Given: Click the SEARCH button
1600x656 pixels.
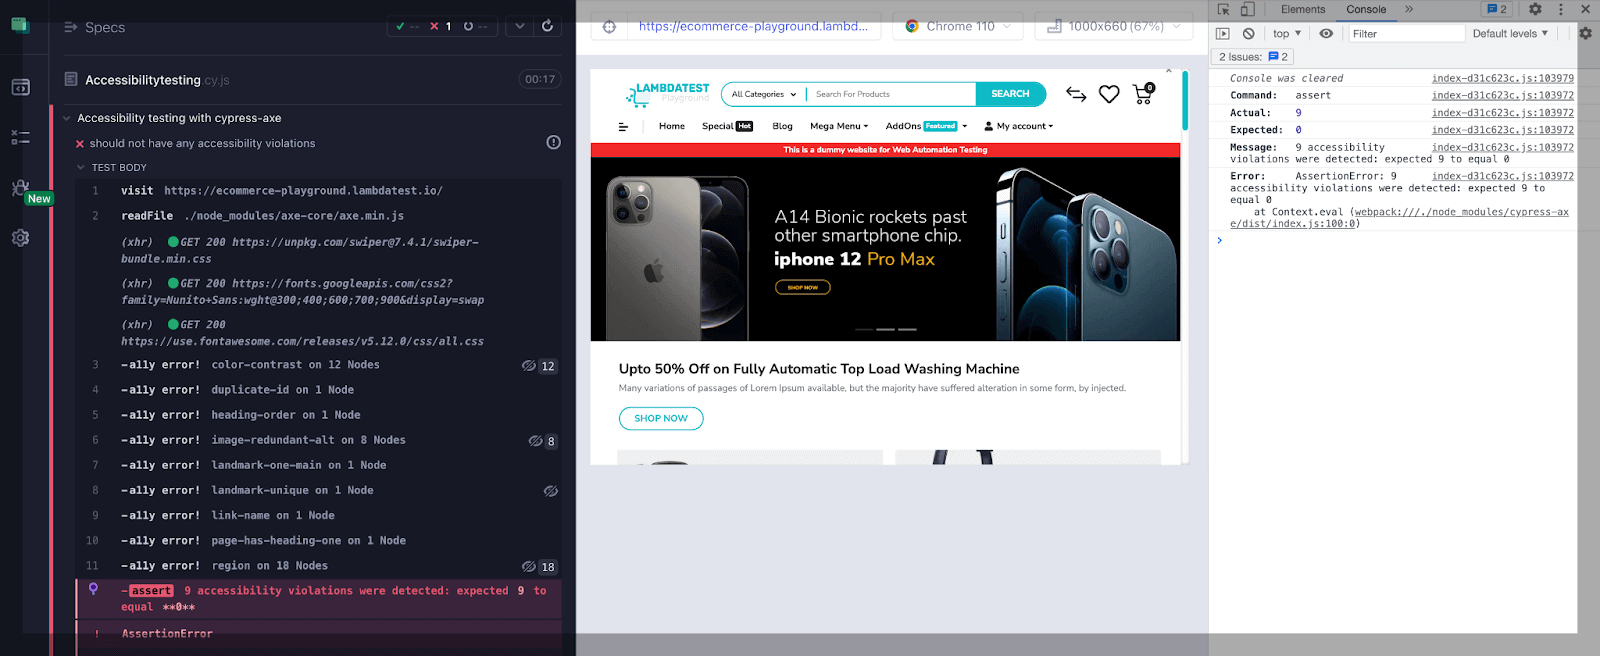Looking at the screenshot, I should pyautogui.click(x=1010, y=94).
